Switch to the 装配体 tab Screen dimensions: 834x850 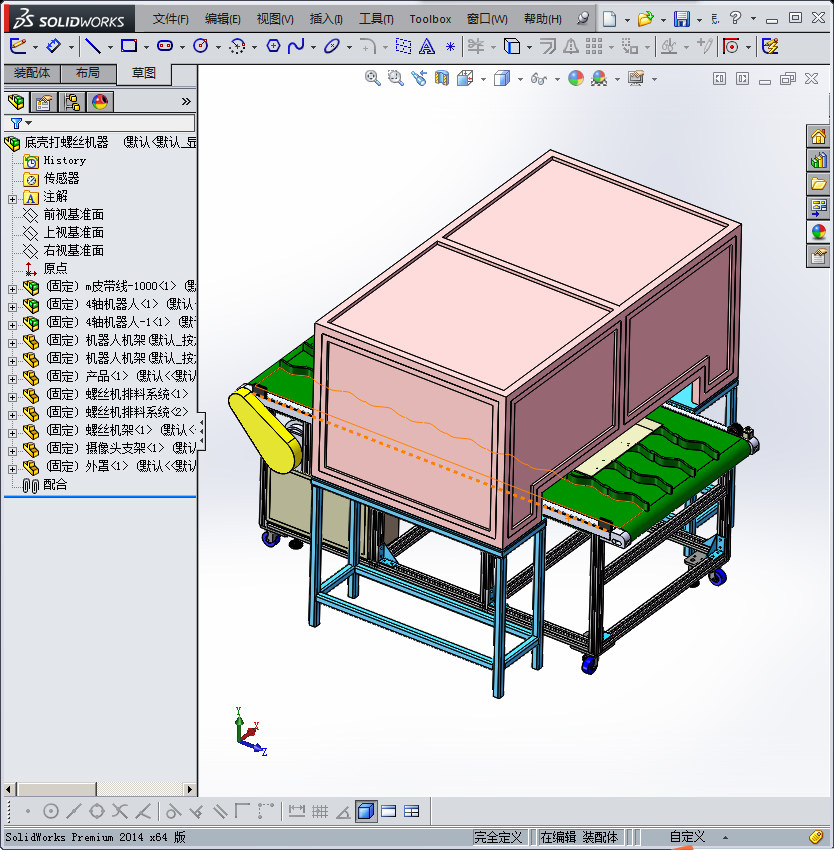click(x=32, y=73)
